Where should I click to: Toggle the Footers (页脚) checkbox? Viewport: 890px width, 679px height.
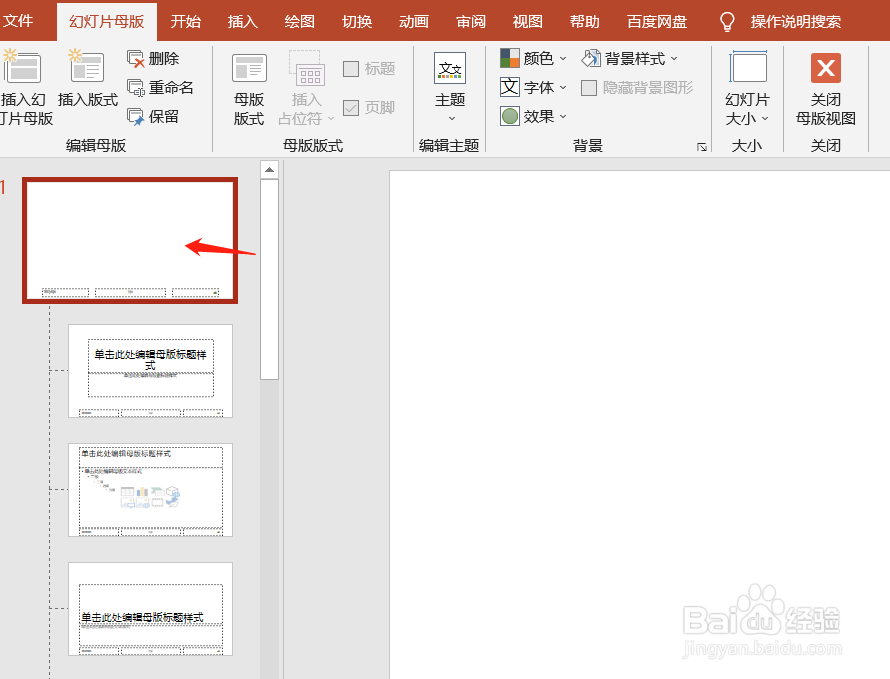(x=351, y=108)
